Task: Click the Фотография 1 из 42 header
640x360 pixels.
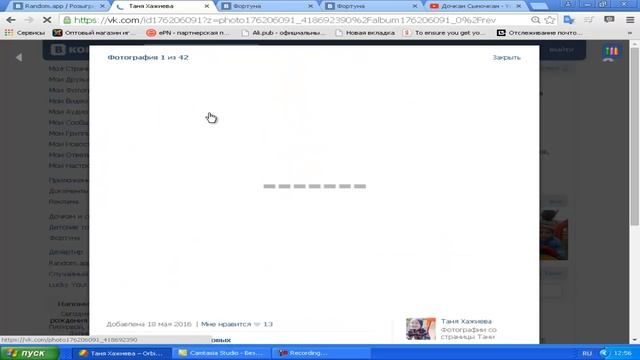Action: tap(148, 58)
